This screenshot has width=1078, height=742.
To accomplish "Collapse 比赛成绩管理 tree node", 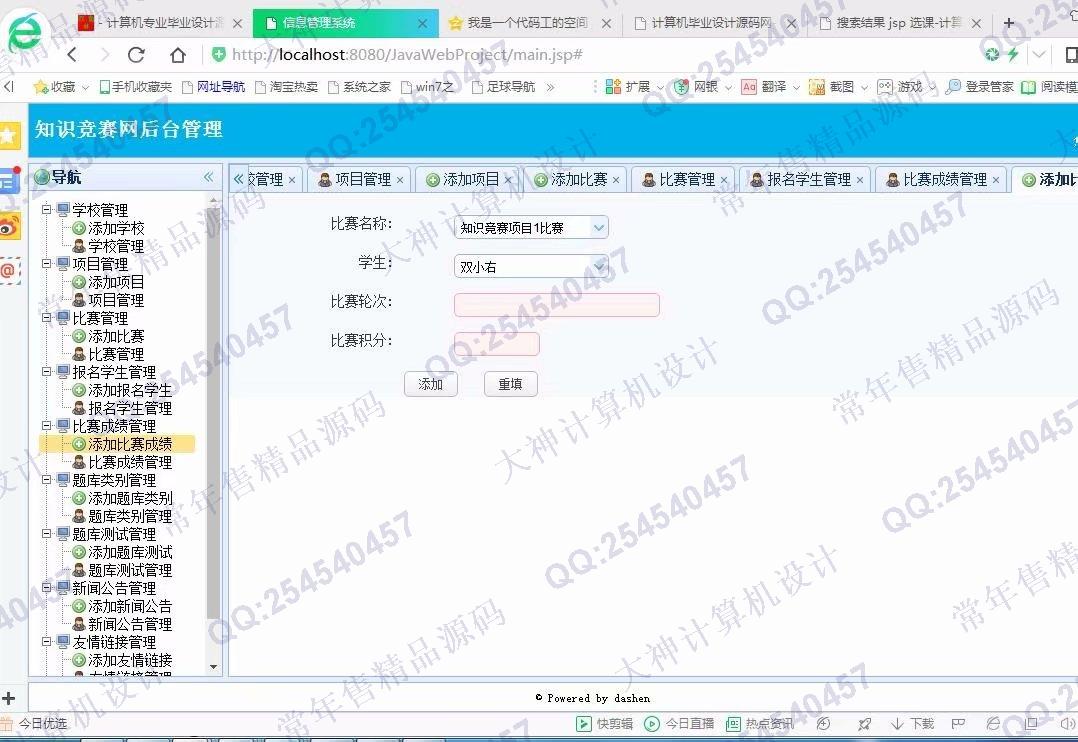I will tap(47, 426).
